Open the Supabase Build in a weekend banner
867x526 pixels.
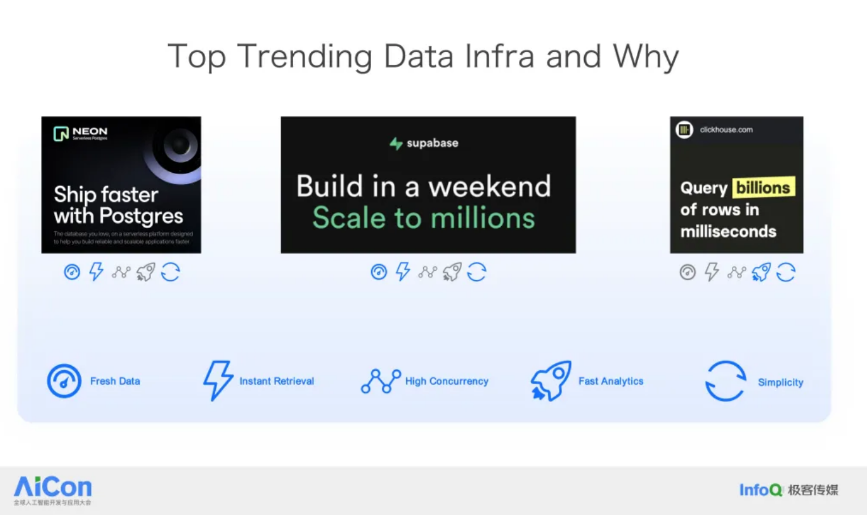pos(428,185)
